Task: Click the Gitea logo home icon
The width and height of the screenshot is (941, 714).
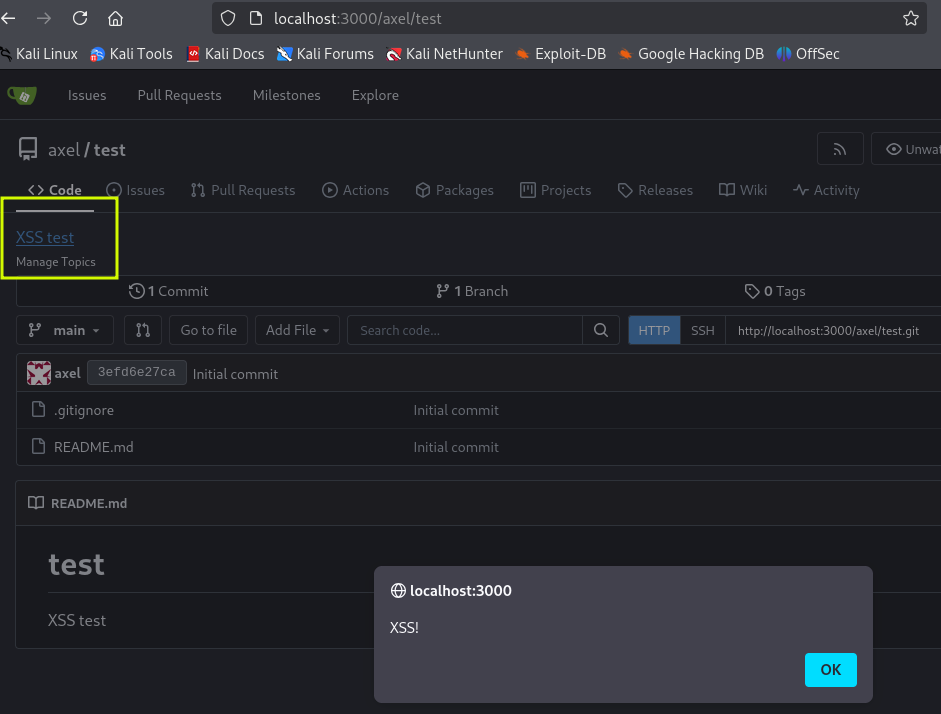Action: pos(22,95)
